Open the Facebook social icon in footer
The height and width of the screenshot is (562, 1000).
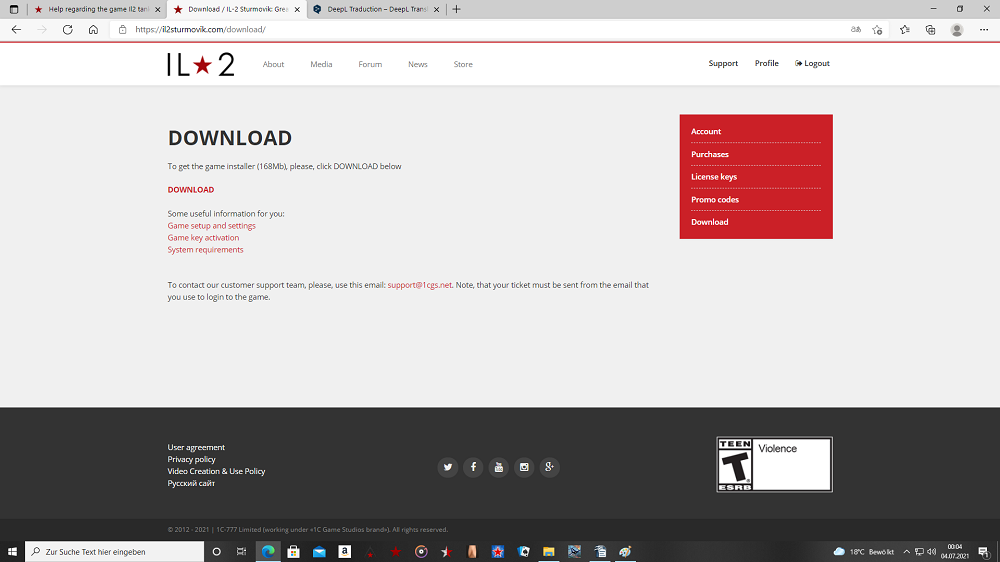tap(473, 467)
